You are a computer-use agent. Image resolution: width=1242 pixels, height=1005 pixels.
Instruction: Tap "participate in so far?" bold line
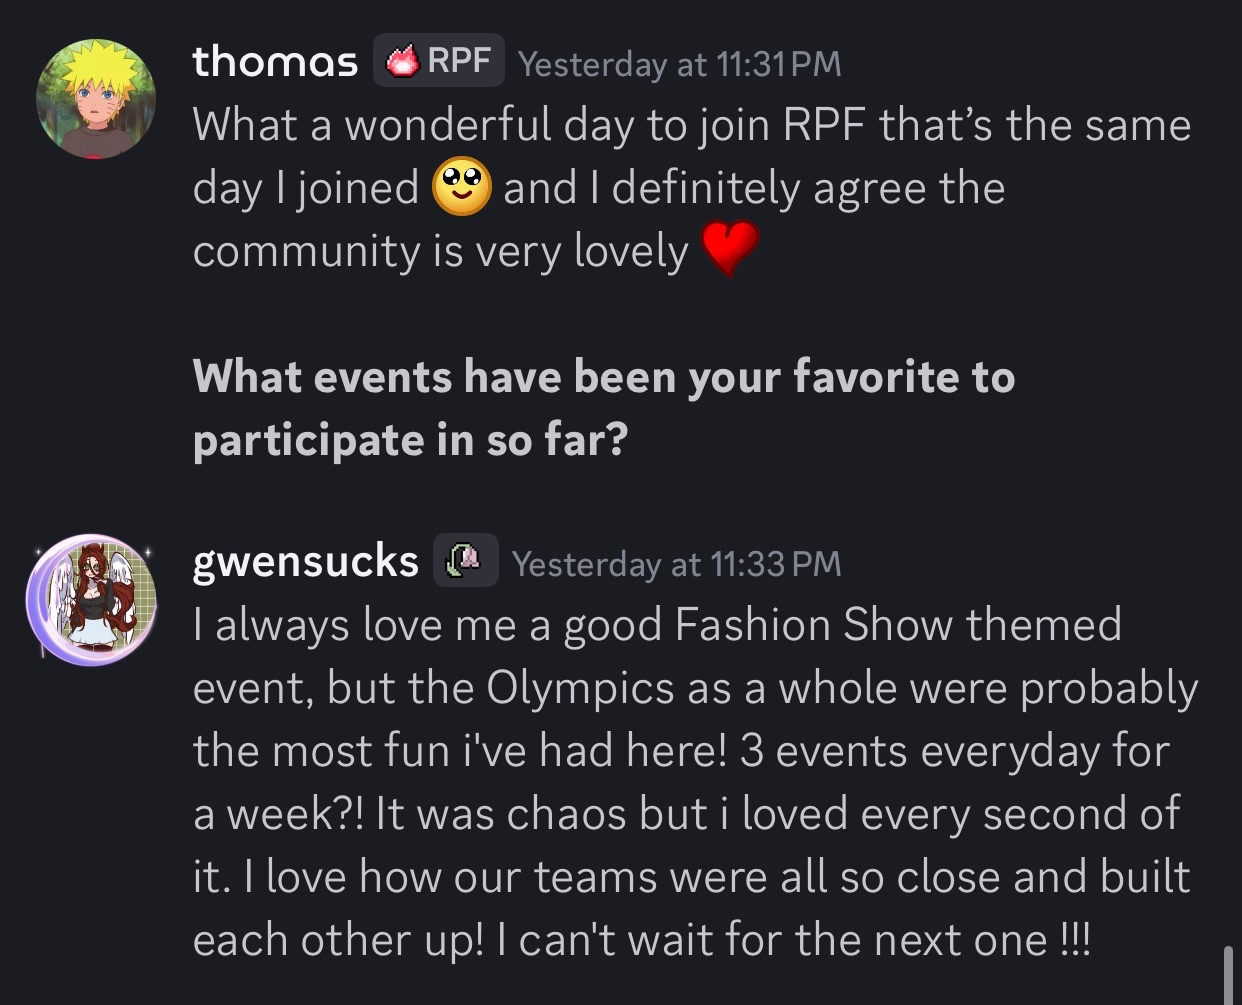pos(409,440)
